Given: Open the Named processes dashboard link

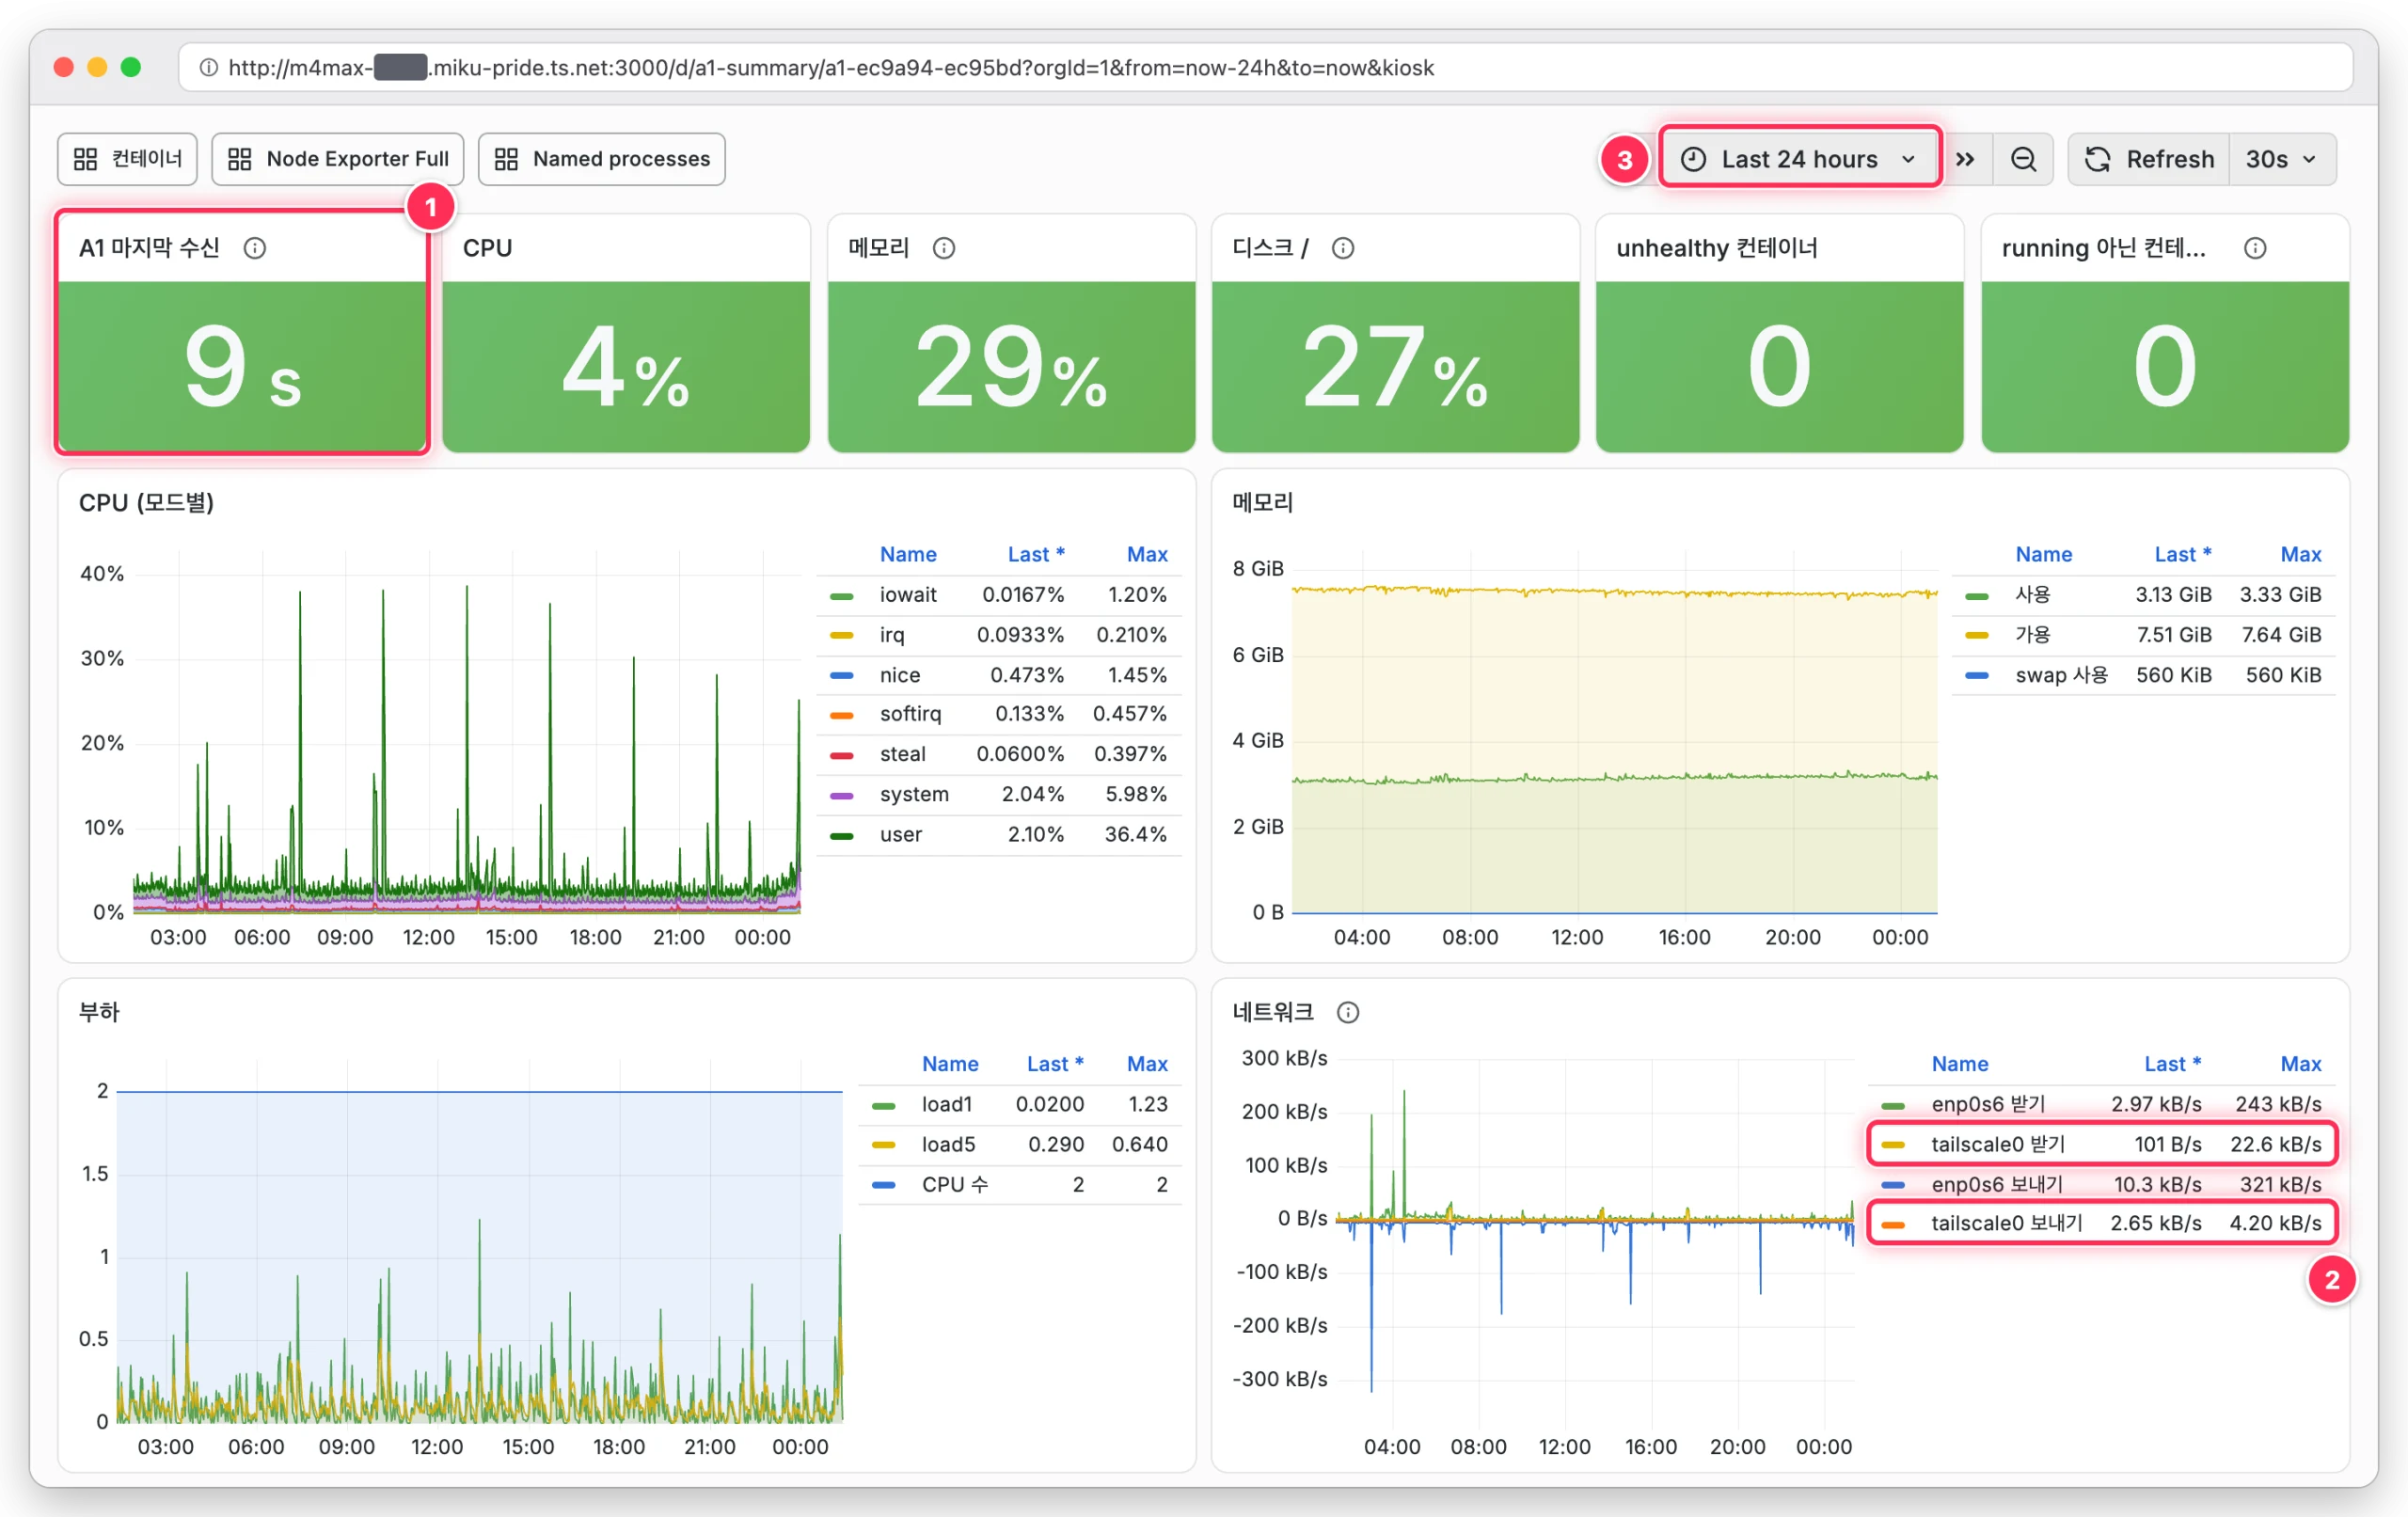Looking at the screenshot, I should tap(602, 159).
